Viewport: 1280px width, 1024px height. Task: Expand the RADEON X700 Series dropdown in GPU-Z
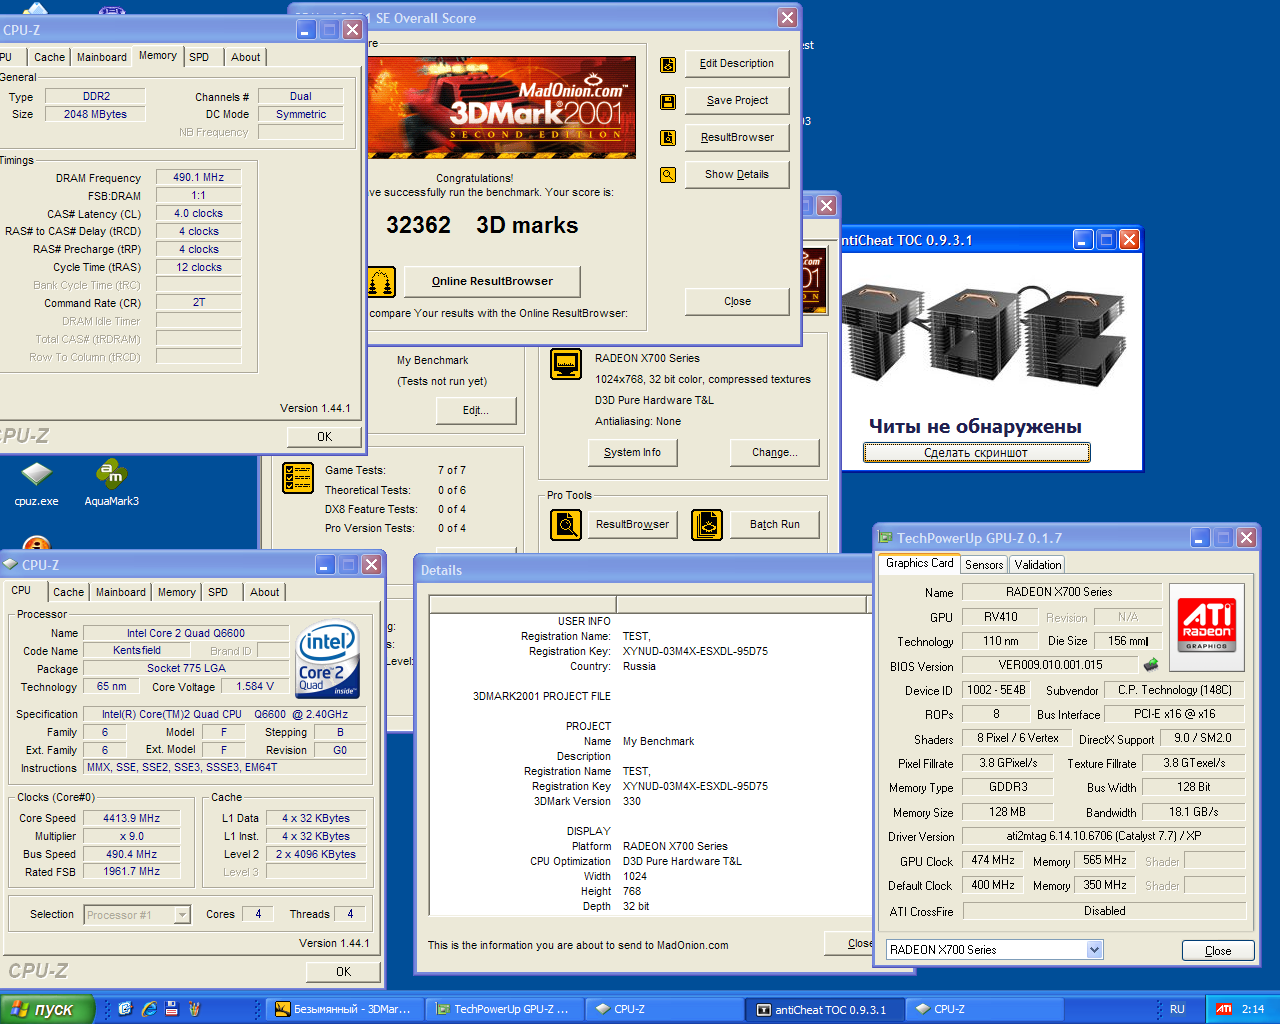click(x=1094, y=950)
